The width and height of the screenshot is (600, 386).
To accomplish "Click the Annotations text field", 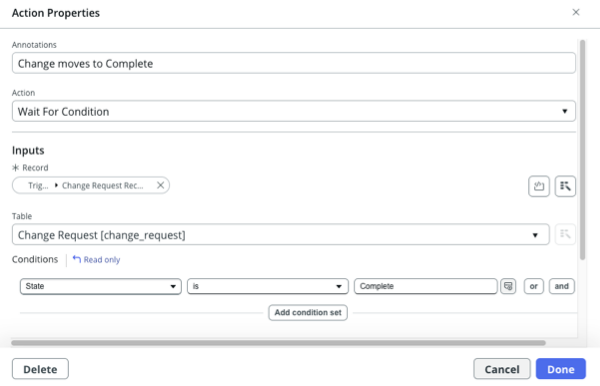I will coord(293,63).
